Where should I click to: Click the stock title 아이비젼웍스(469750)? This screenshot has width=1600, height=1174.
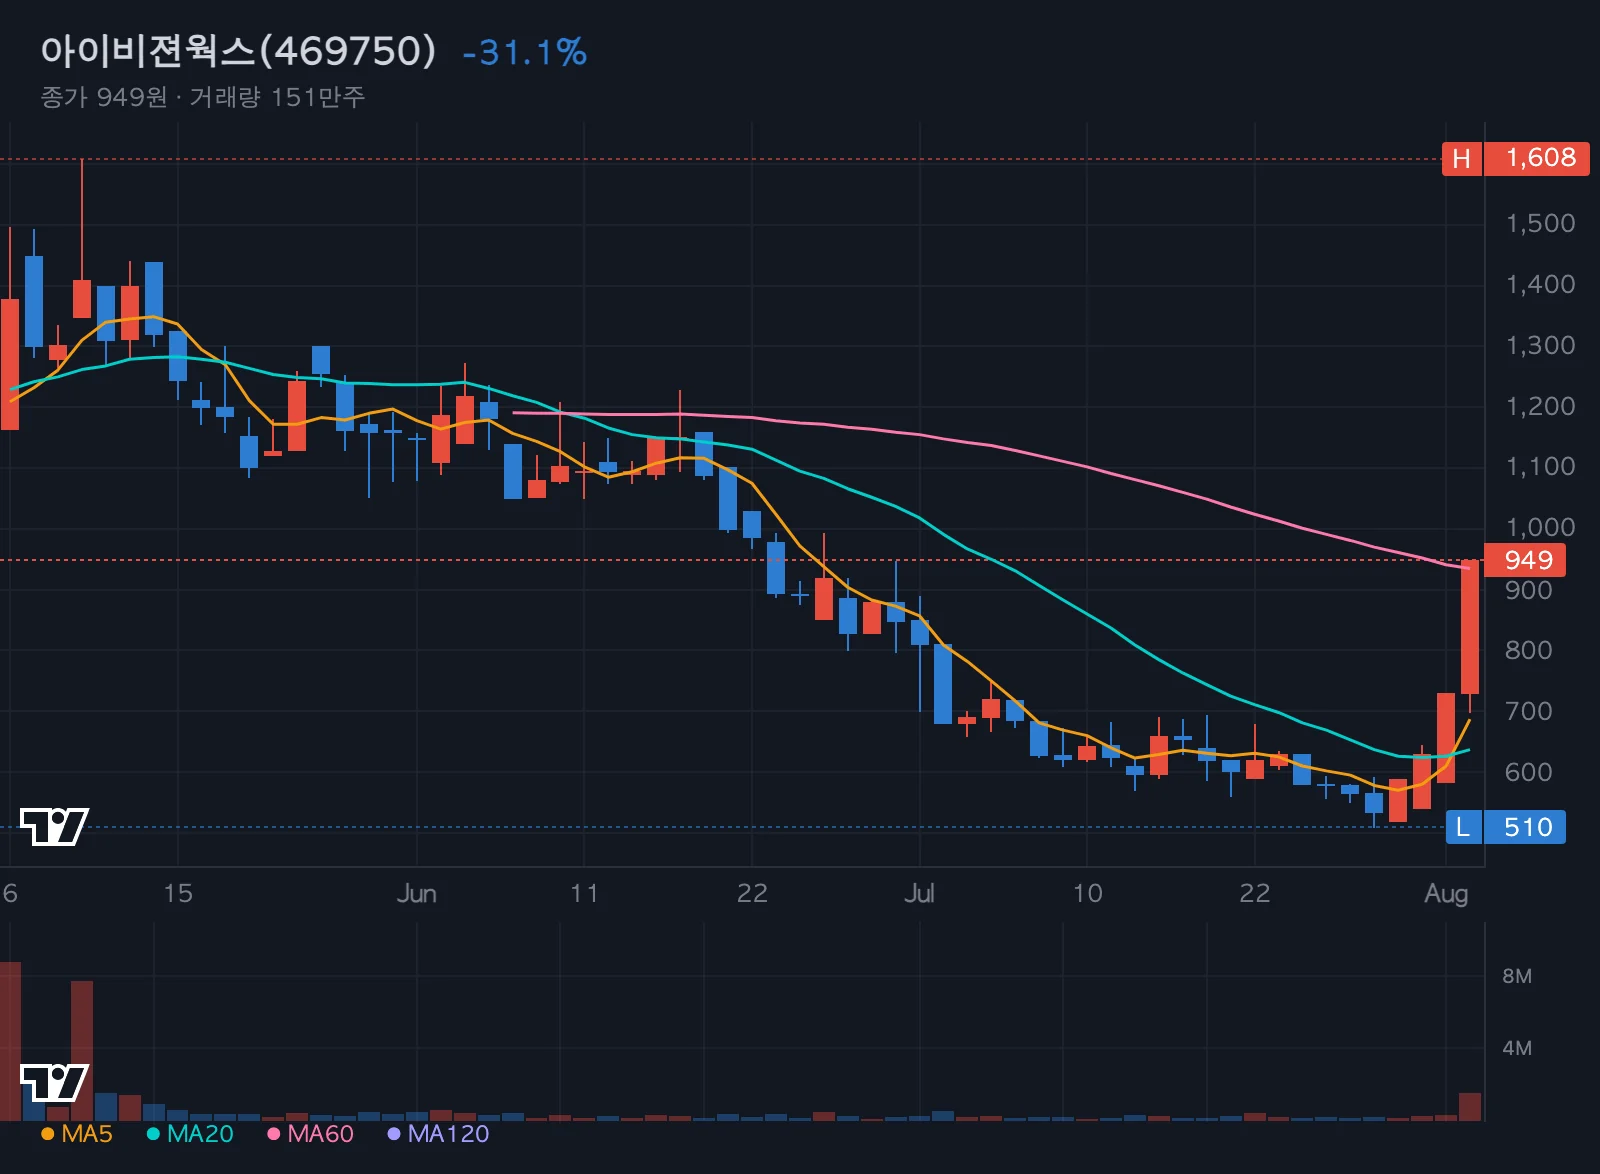click(x=238, y=51)
